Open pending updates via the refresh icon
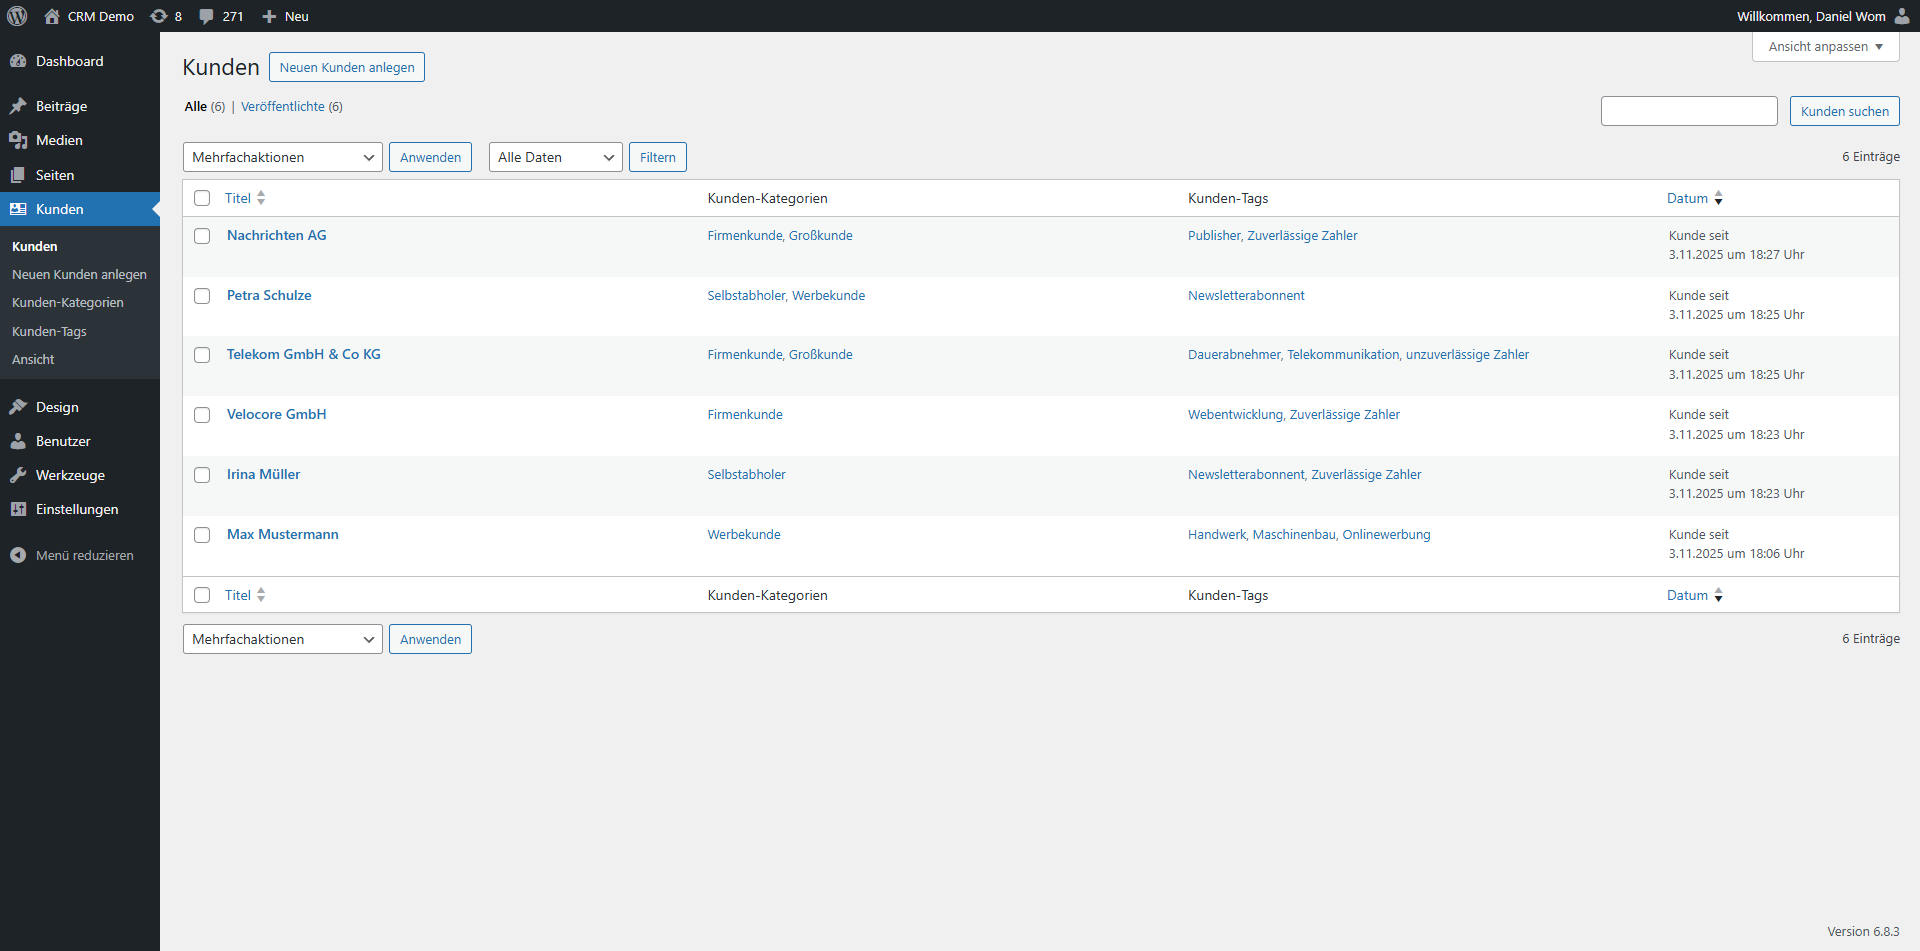1920x951 pixels. click(x=166, y=16)
